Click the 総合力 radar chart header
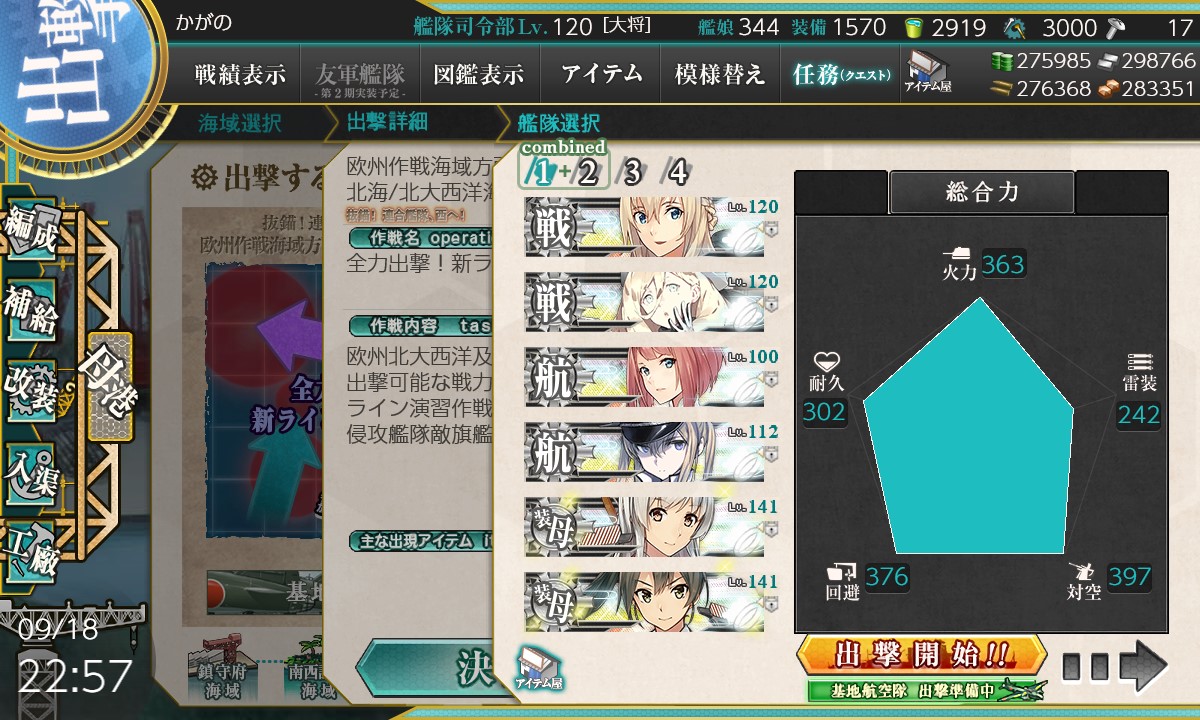The width and height of the screenshot is (1200, 720). click(x=982, y=192)
